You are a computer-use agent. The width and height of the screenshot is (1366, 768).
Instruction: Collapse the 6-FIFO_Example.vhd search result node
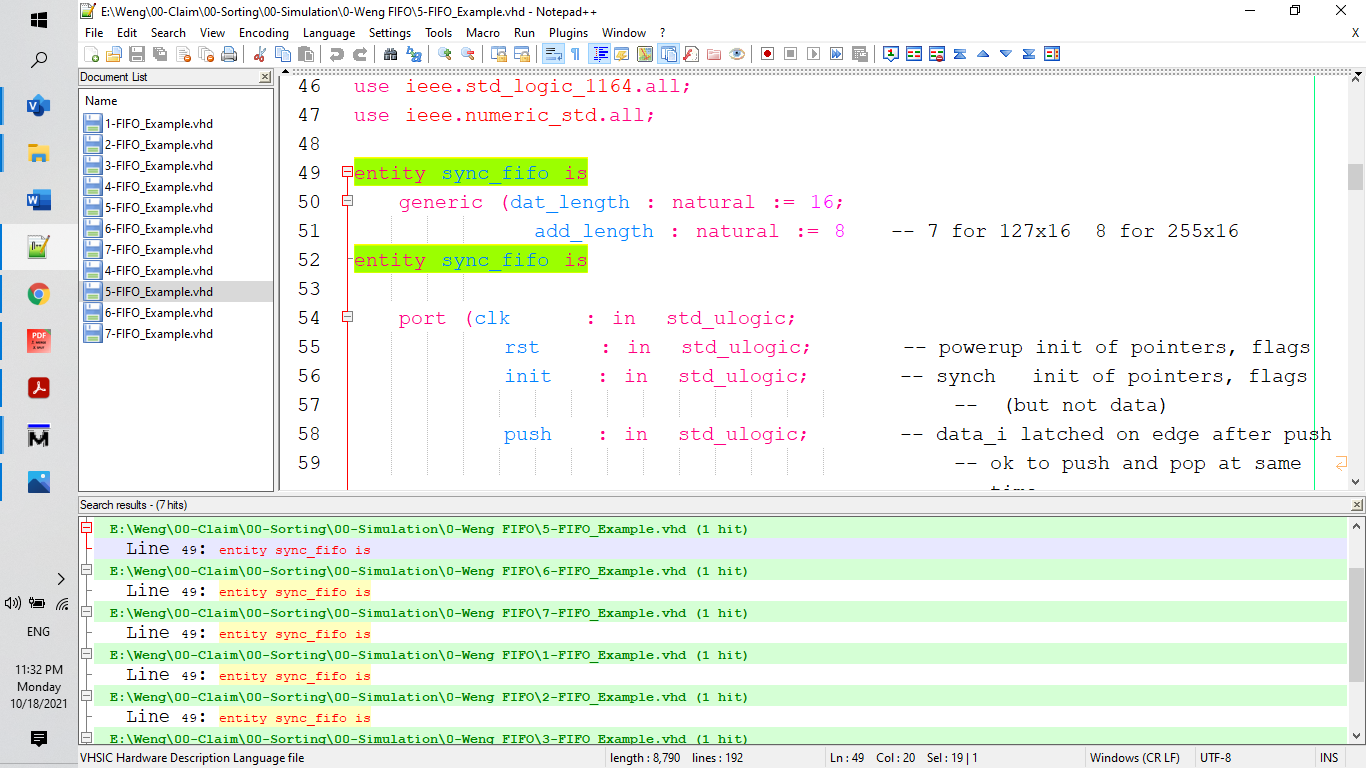click(87, 571)
